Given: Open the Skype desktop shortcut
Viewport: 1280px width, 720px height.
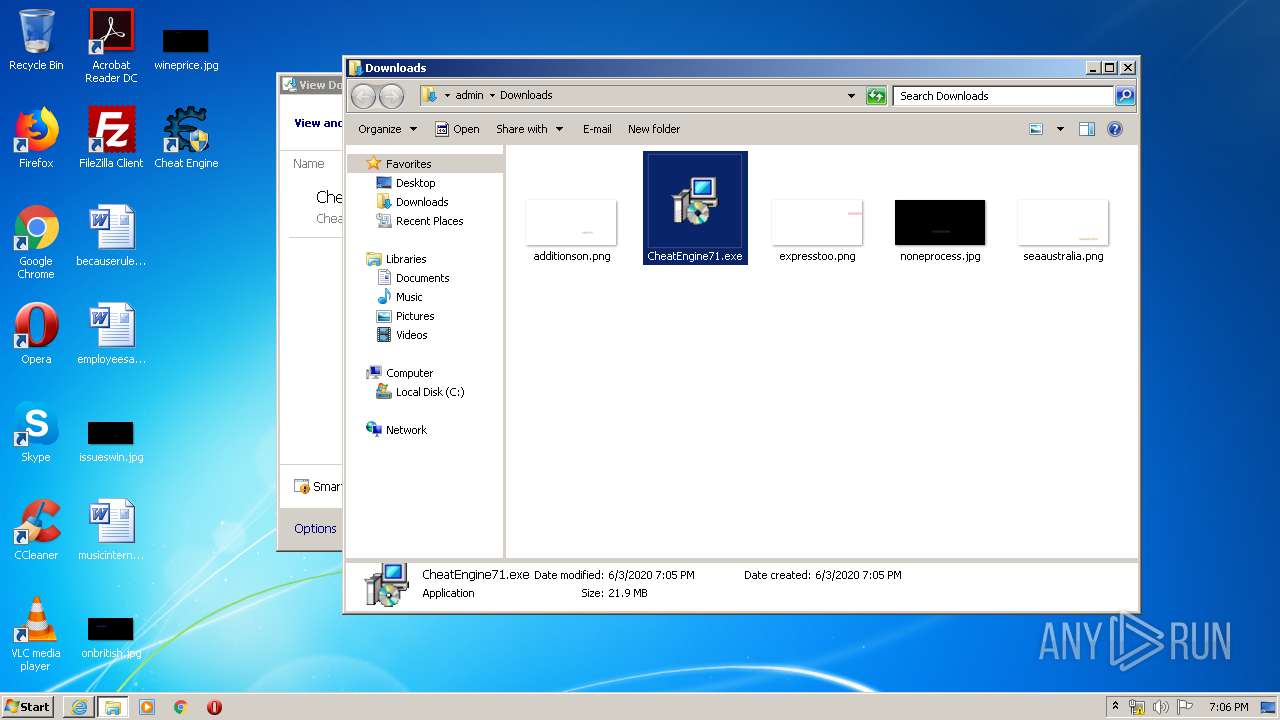Looking at the screenshot, I should point(36,432).
